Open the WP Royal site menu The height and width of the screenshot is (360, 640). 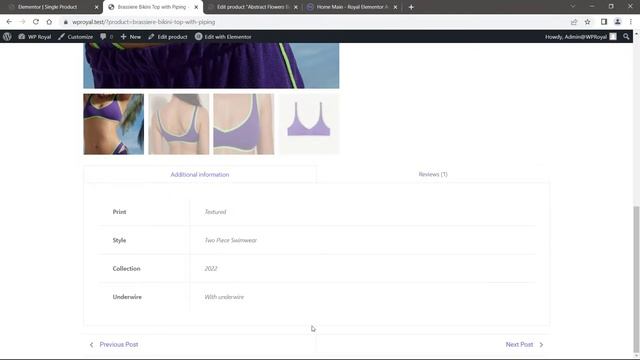coord(35,37)
